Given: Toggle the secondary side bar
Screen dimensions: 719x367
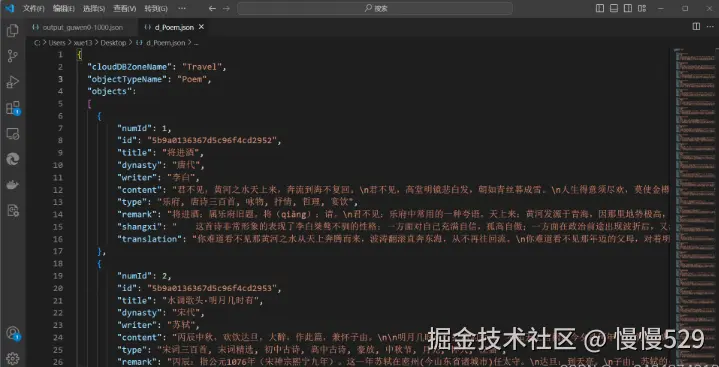Looking at the screenshot, I should (628, 8).
